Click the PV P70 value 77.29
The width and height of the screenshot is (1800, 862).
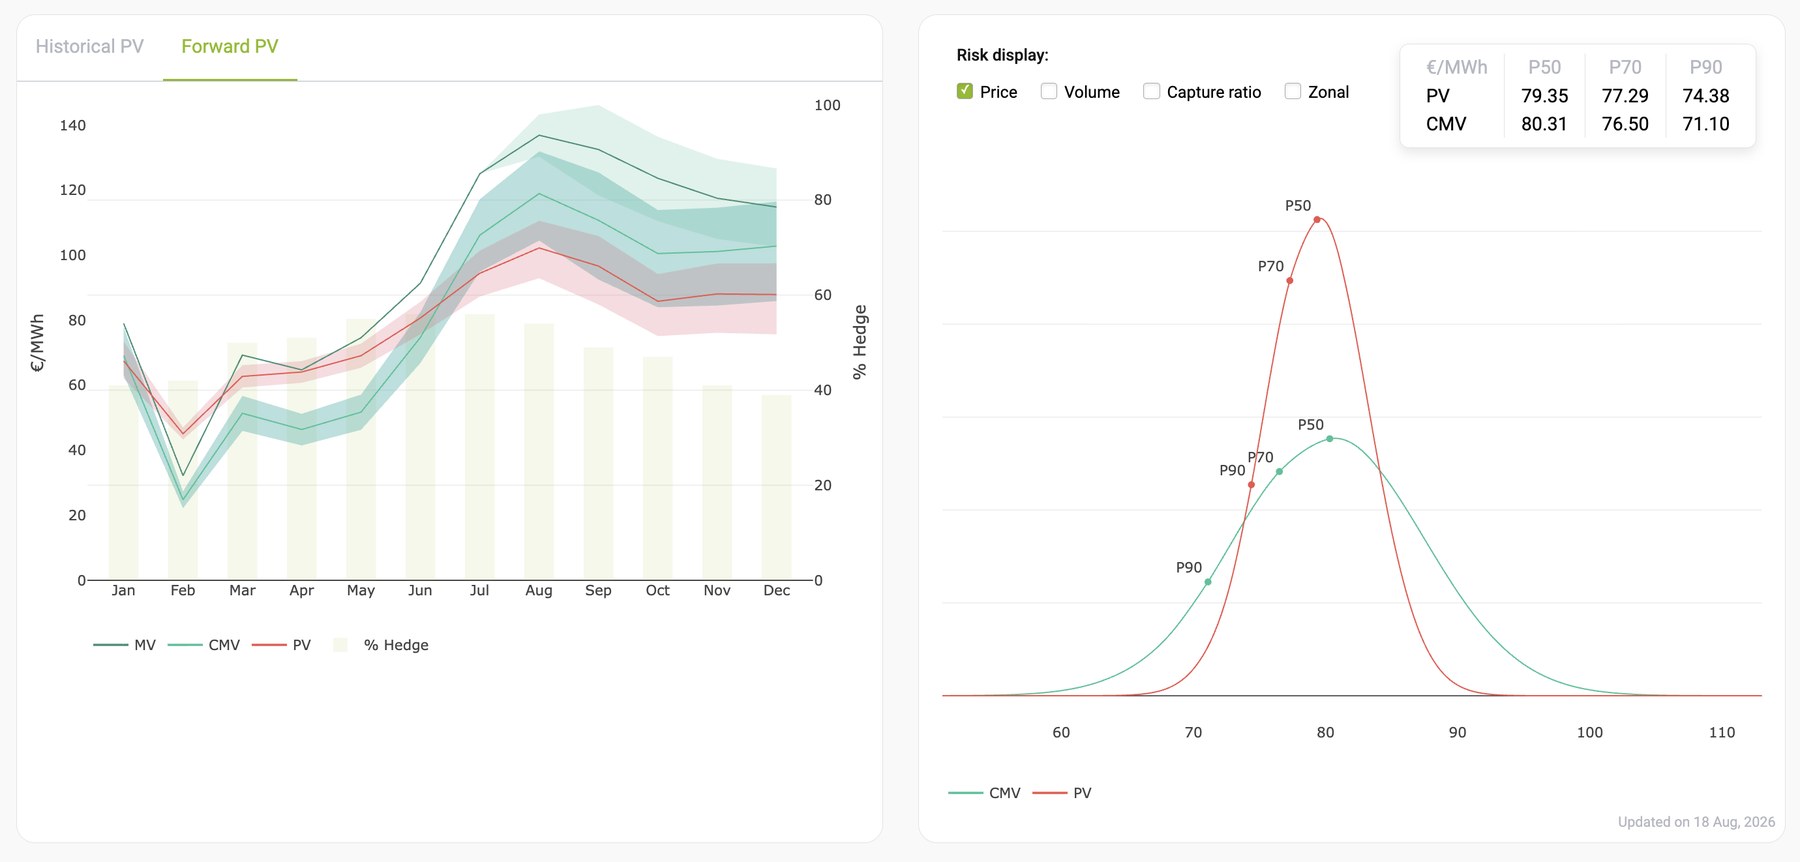1625,96
